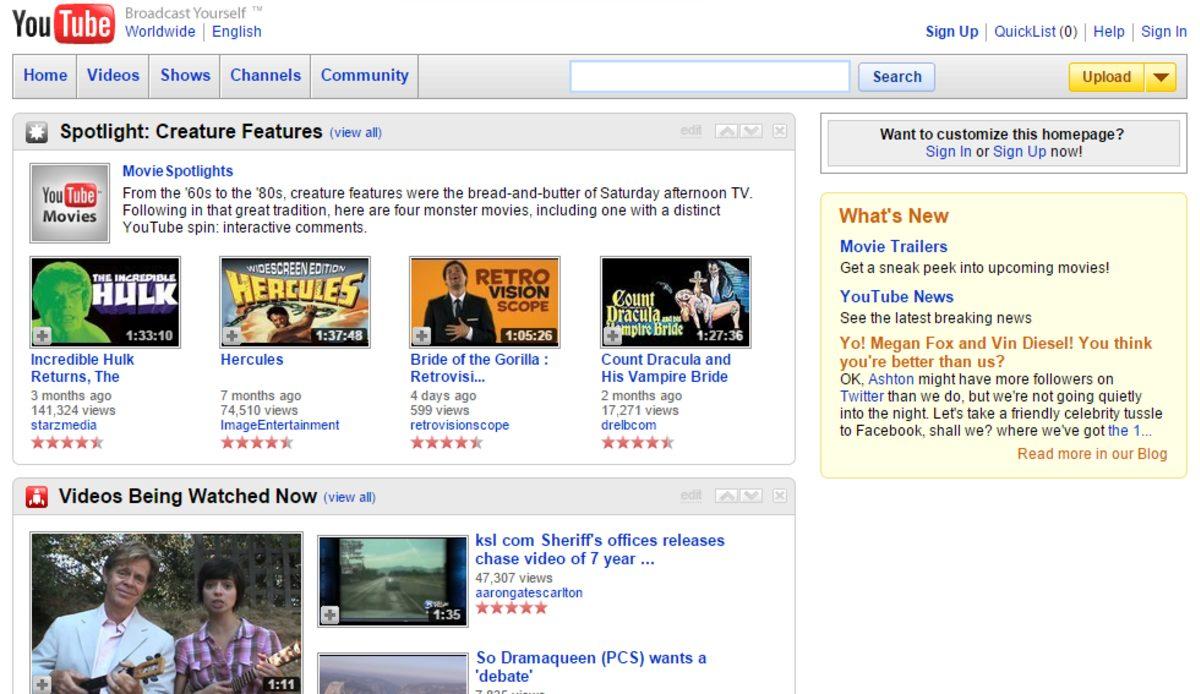The image size is (1200, 694).
Task: Move Spotlight module down
Action: pyautogui.click(x=751, y=131)
